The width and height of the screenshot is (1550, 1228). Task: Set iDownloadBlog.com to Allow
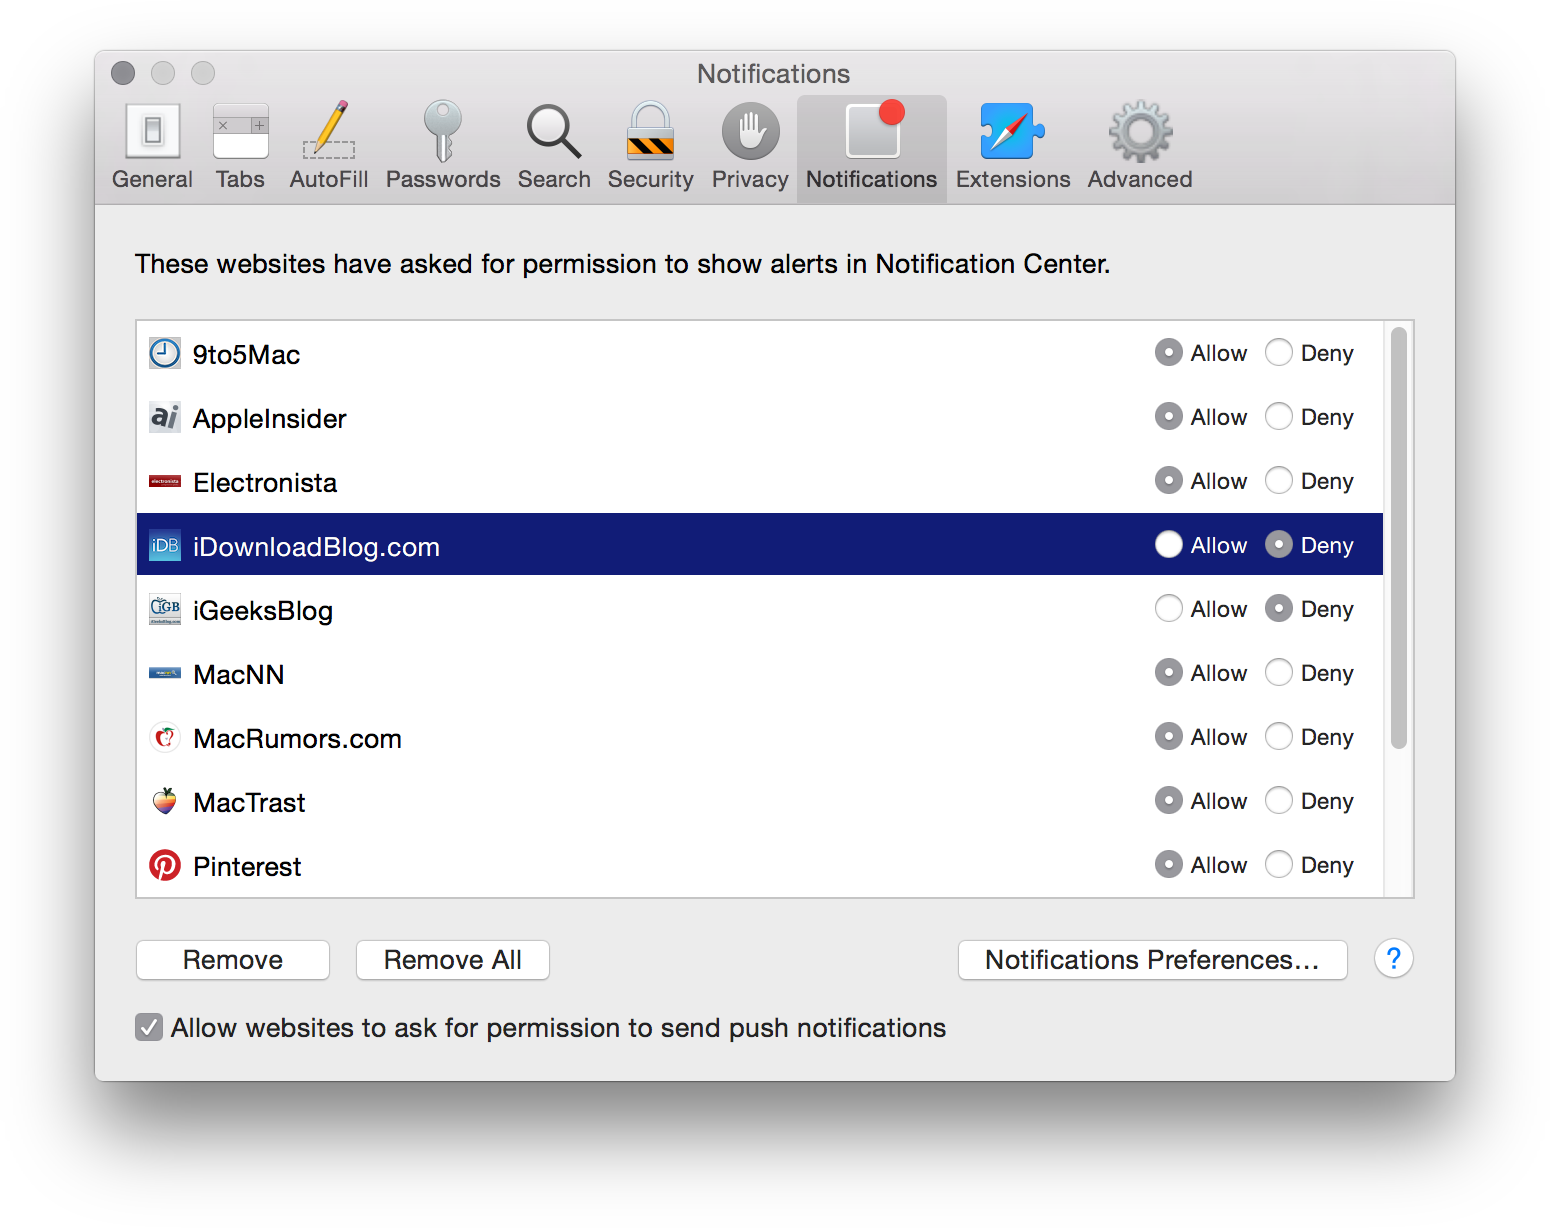(1169, 544)
